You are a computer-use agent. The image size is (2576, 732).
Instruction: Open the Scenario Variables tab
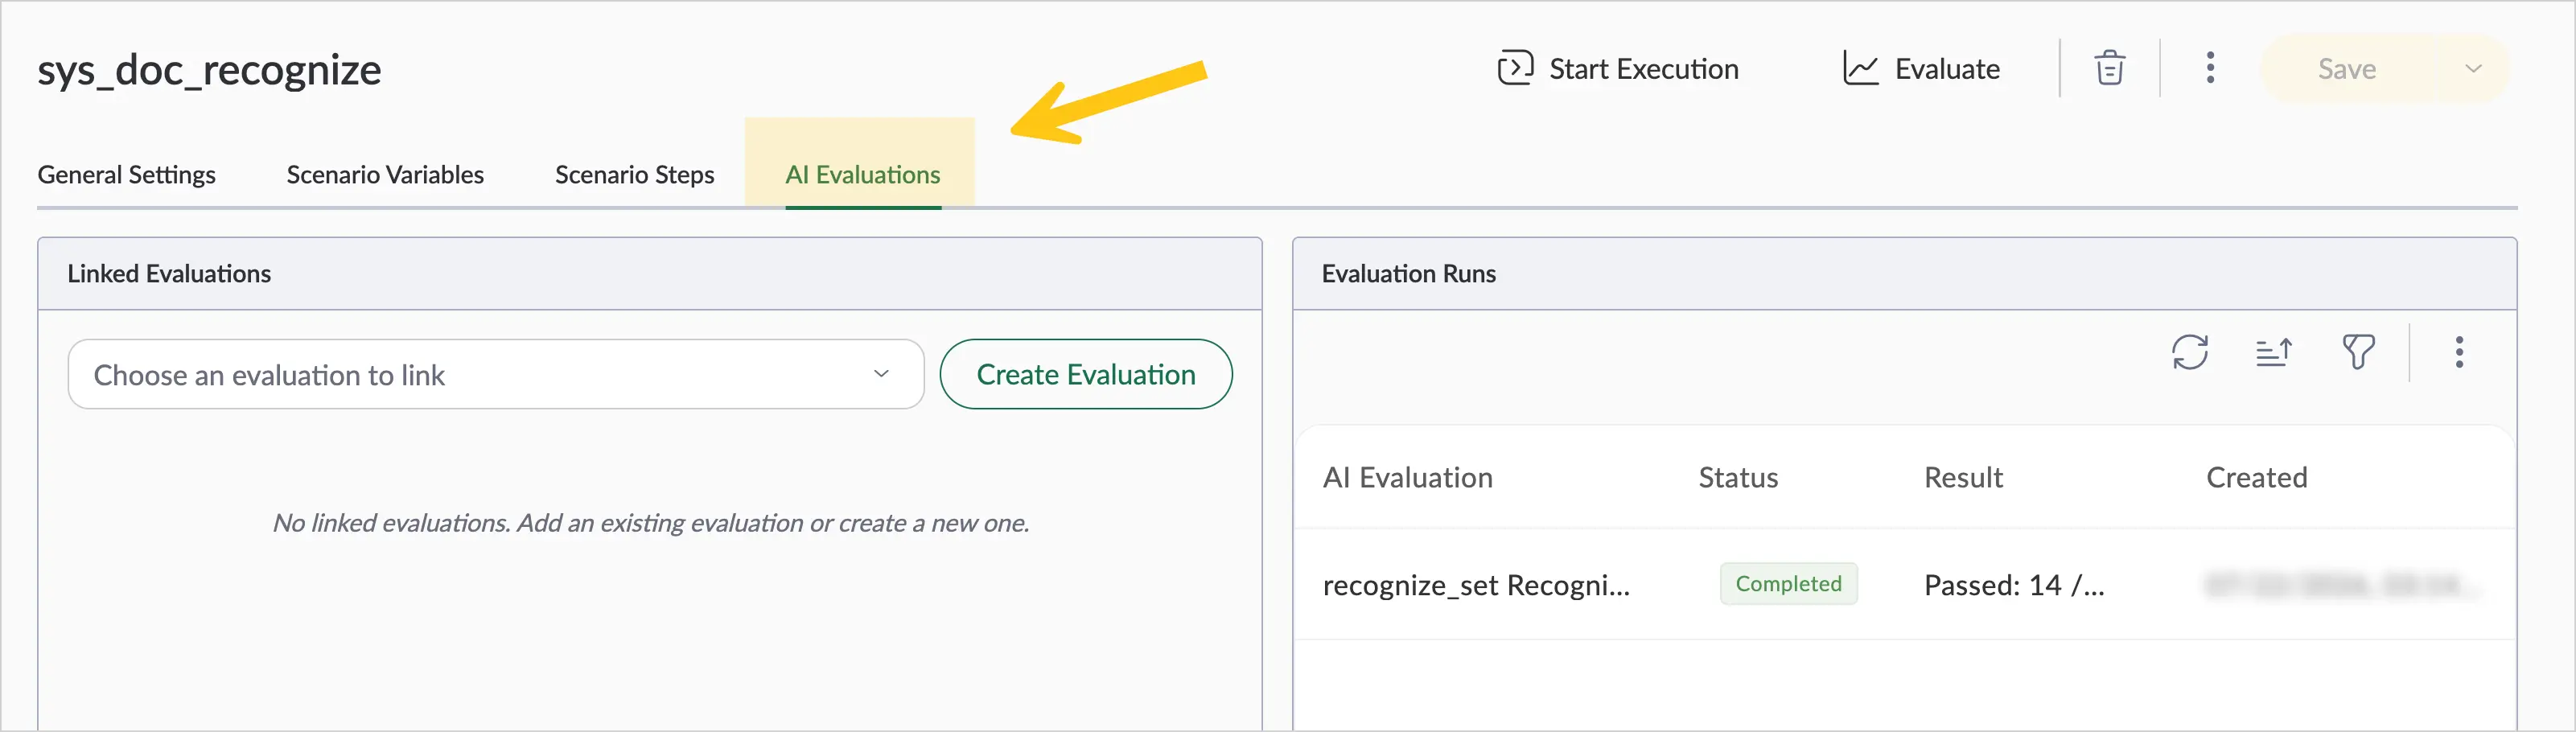point(385,175)
